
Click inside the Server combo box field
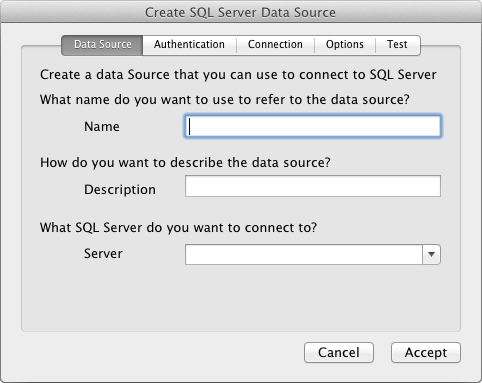point(304,254)
